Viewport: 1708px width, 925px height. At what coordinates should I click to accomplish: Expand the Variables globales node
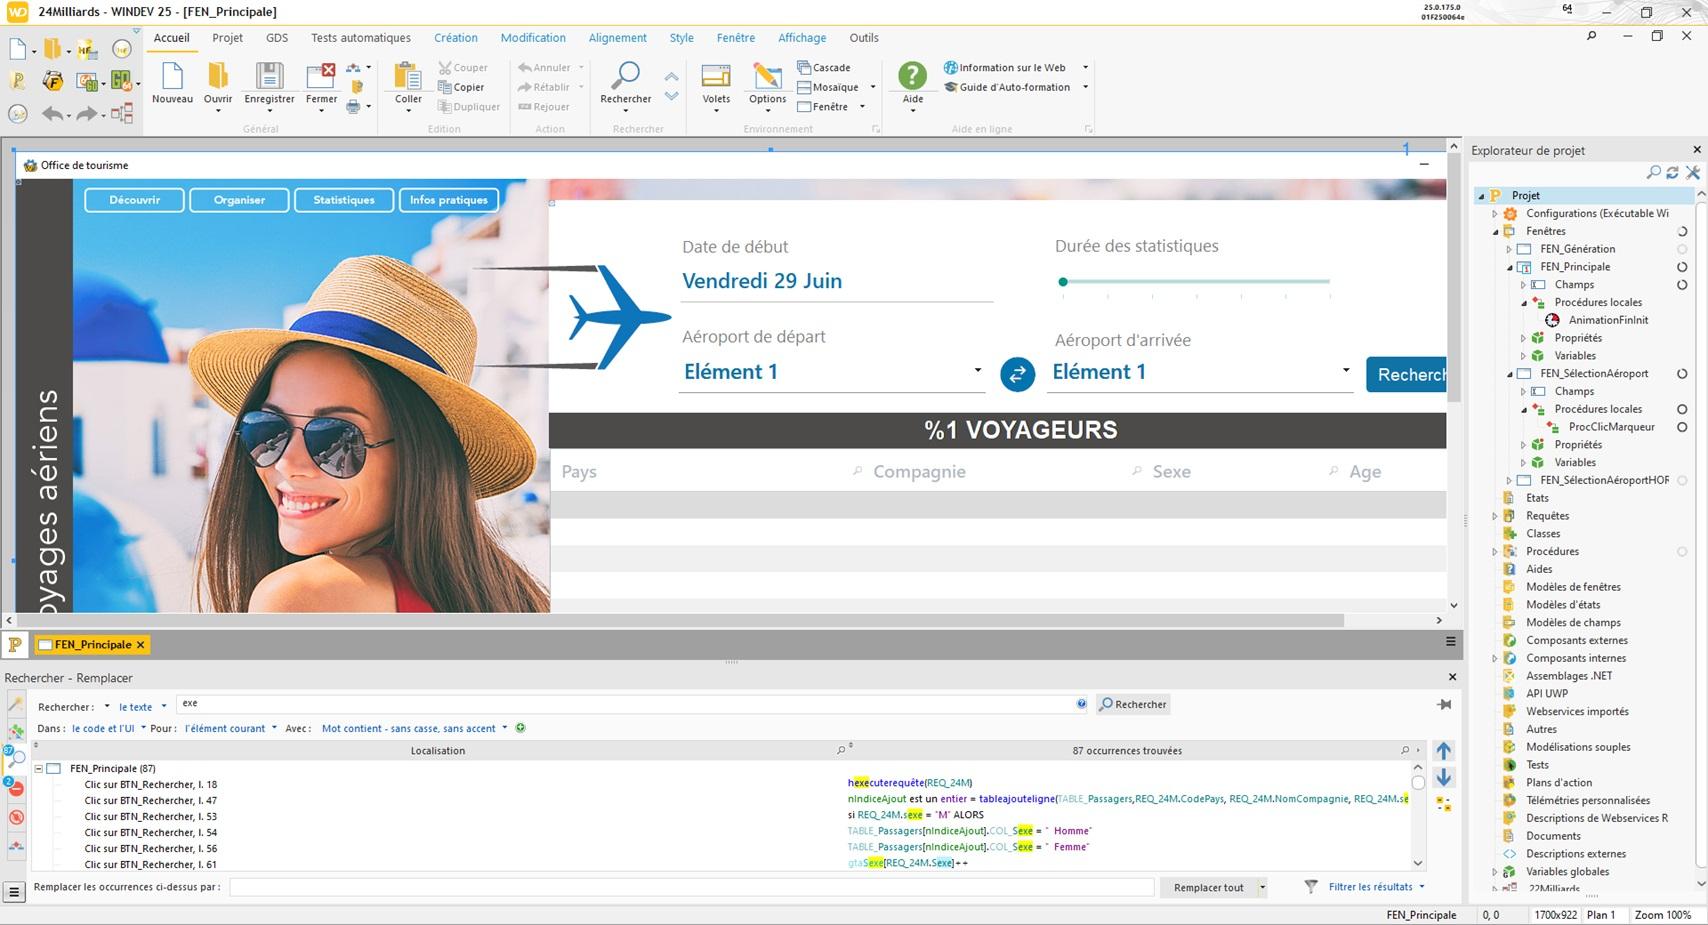tap(1495, 872)
